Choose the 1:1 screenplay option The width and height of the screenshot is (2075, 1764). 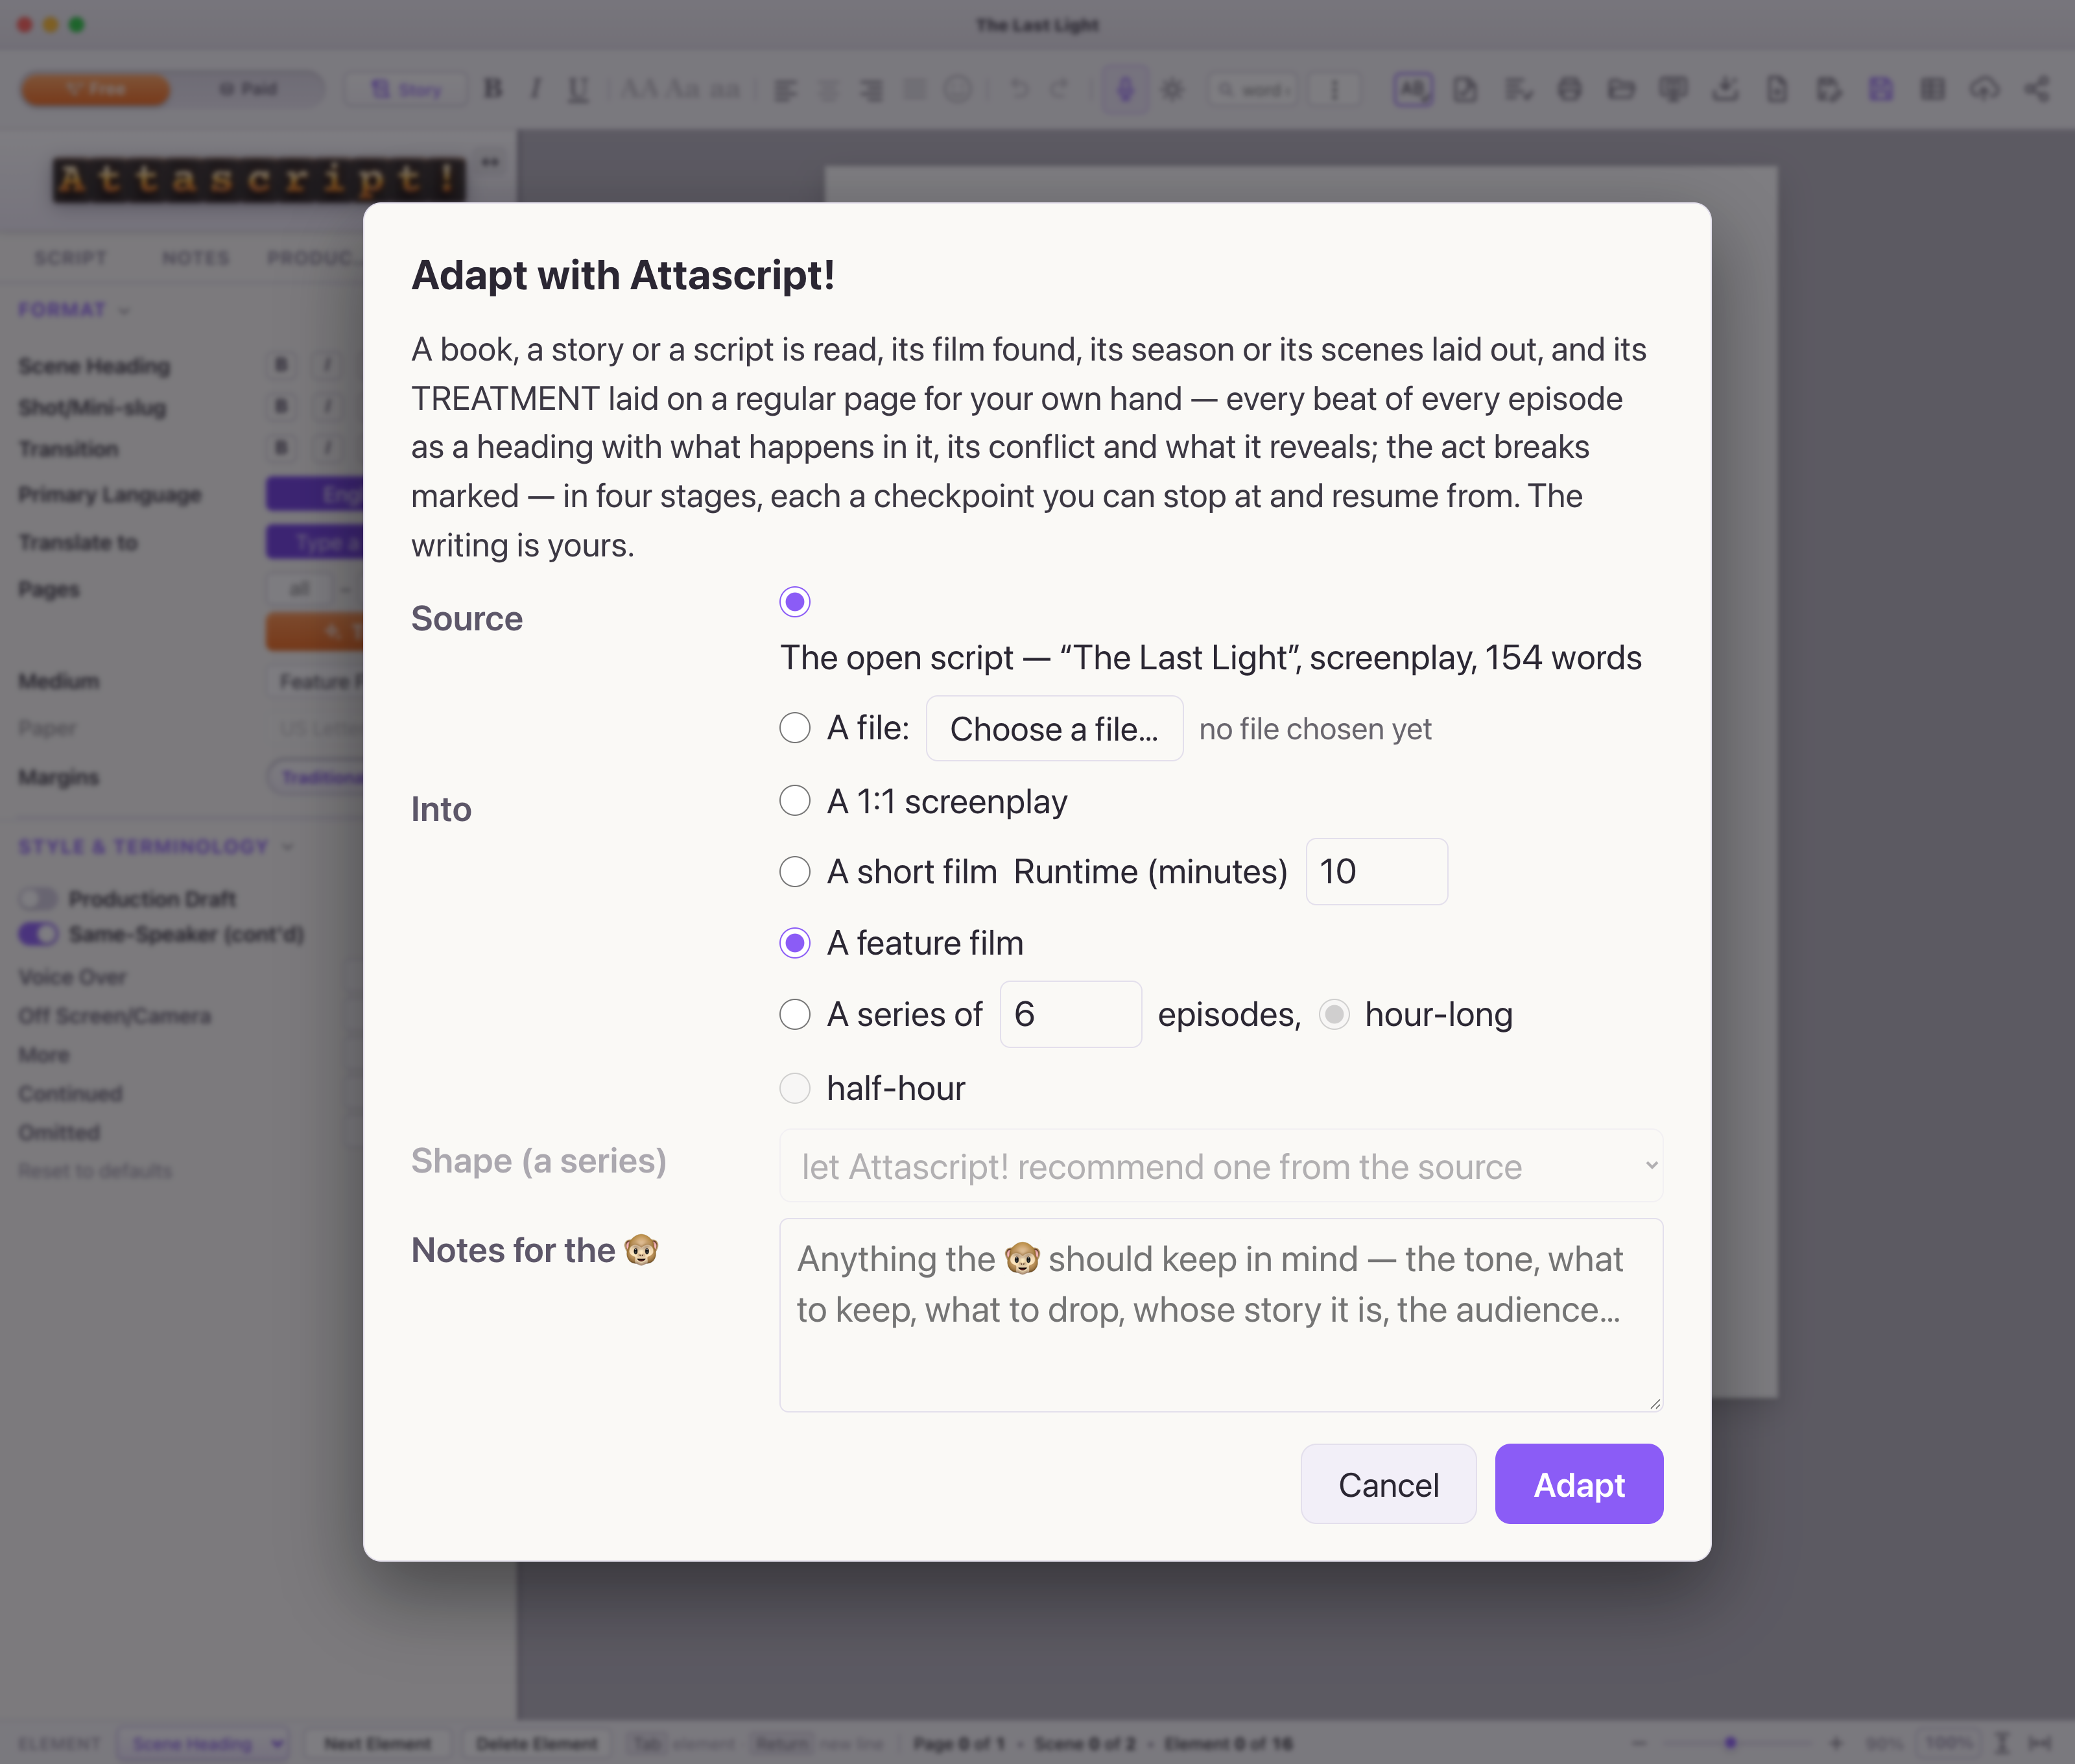pyautogui.click(x=795, y=801)
